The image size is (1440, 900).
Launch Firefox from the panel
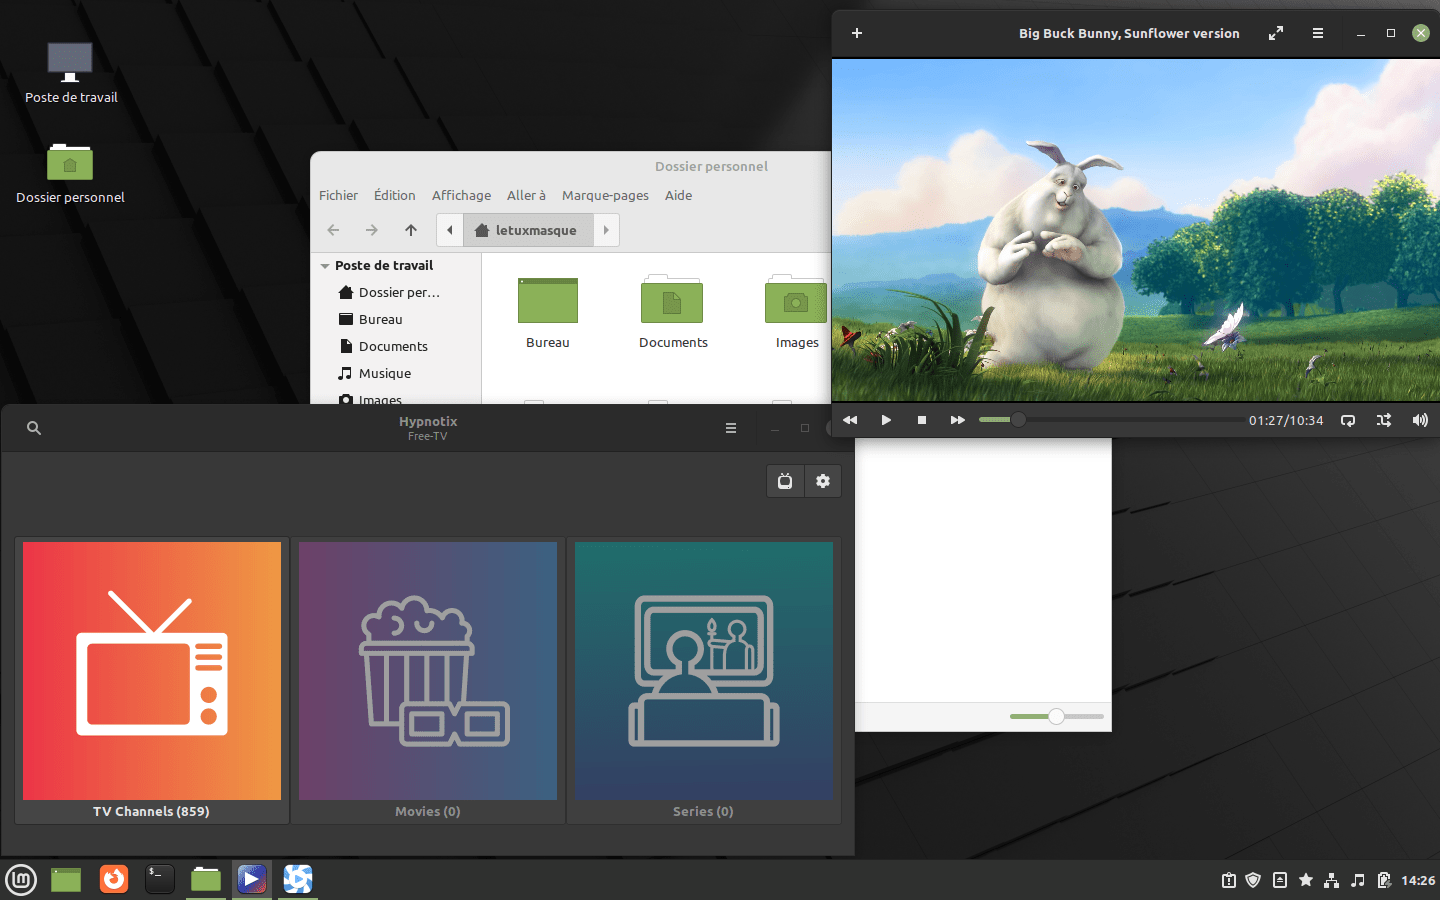pos(114,880)
